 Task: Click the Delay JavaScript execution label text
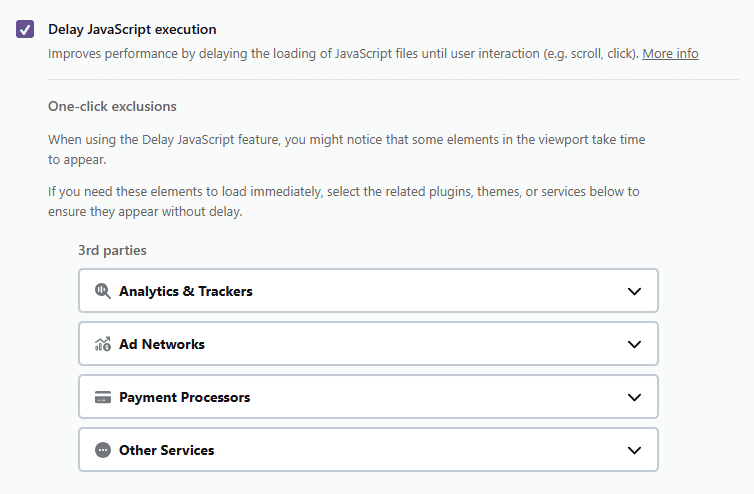pos(132,29)
